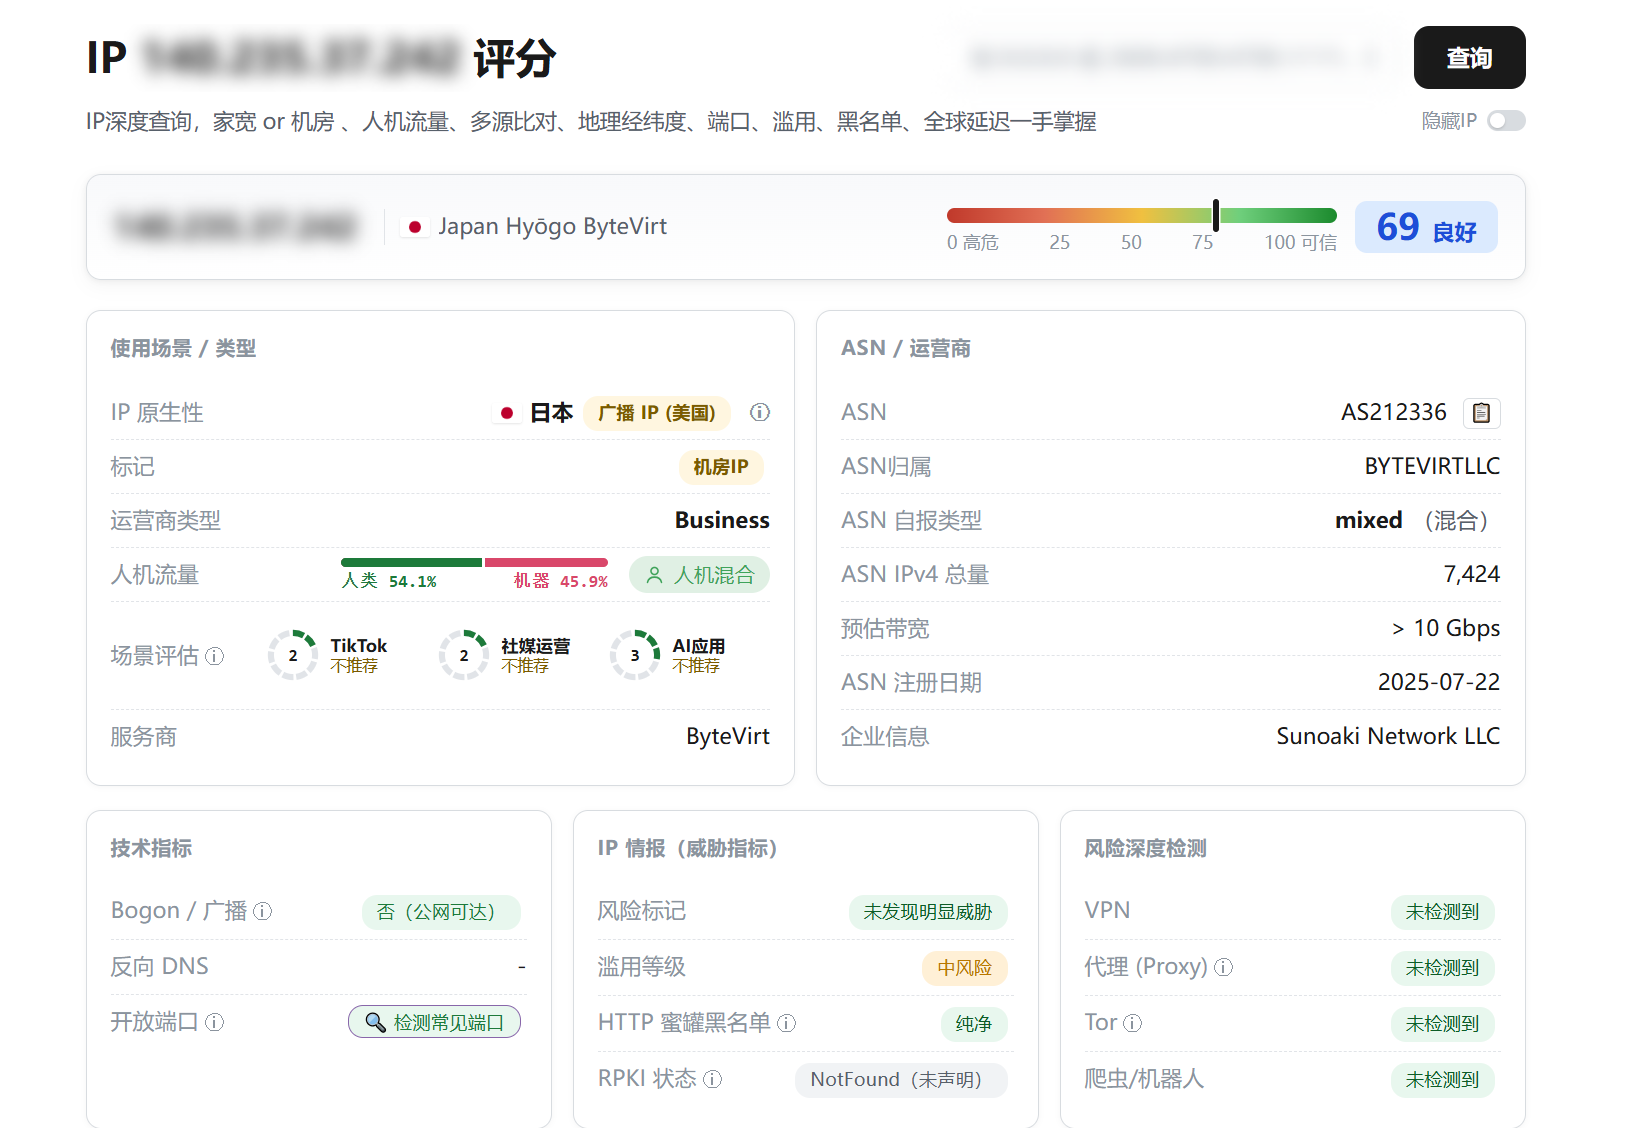Screen dimensions: 1635x1128
Task: Click the 中风险 abuse level tag
Action: point(965,968)
